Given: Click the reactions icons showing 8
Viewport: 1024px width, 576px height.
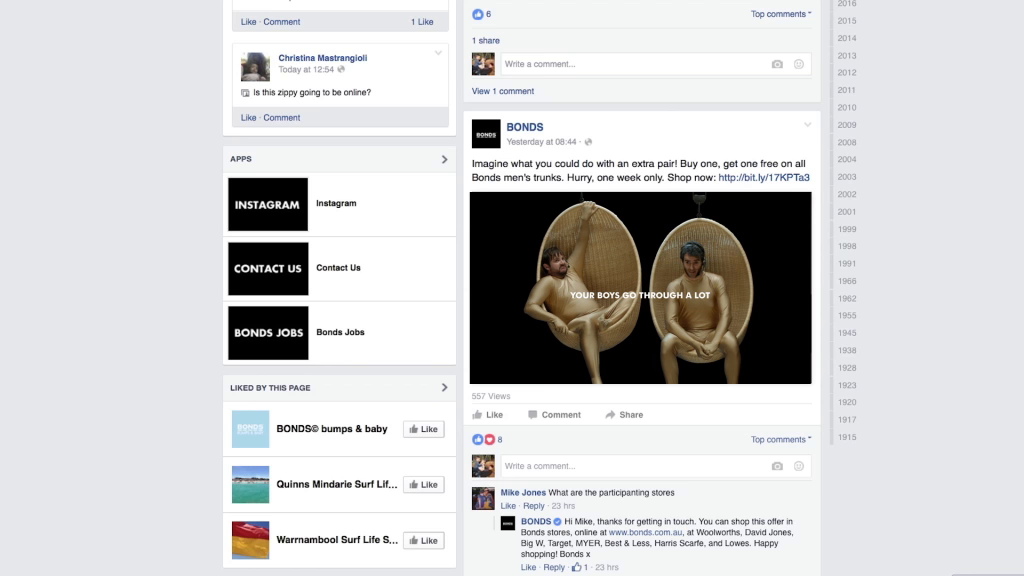Looking at the screenshot, I should tap(483, 440).
